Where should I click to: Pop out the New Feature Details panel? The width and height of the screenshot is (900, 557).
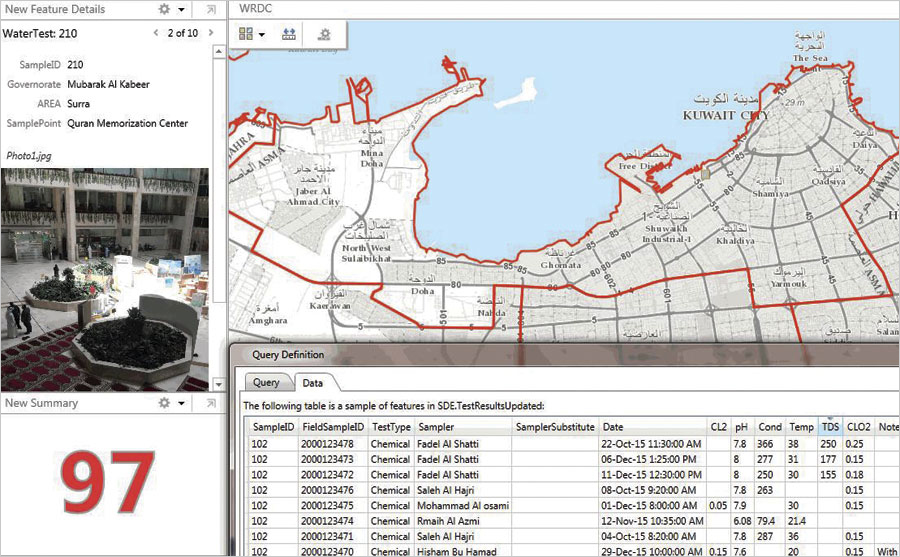pos(211,9)
